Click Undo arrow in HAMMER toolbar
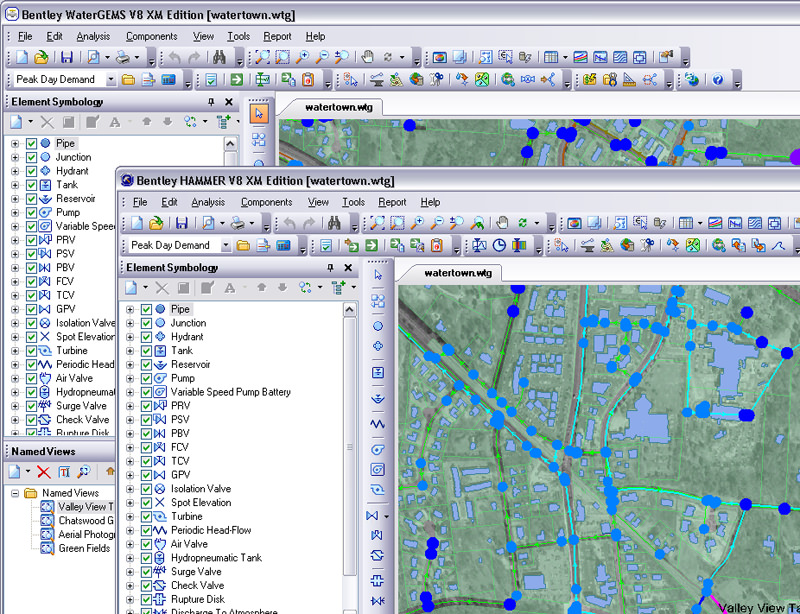This screenshot has width=800, height=614. [x=289, y=223]
